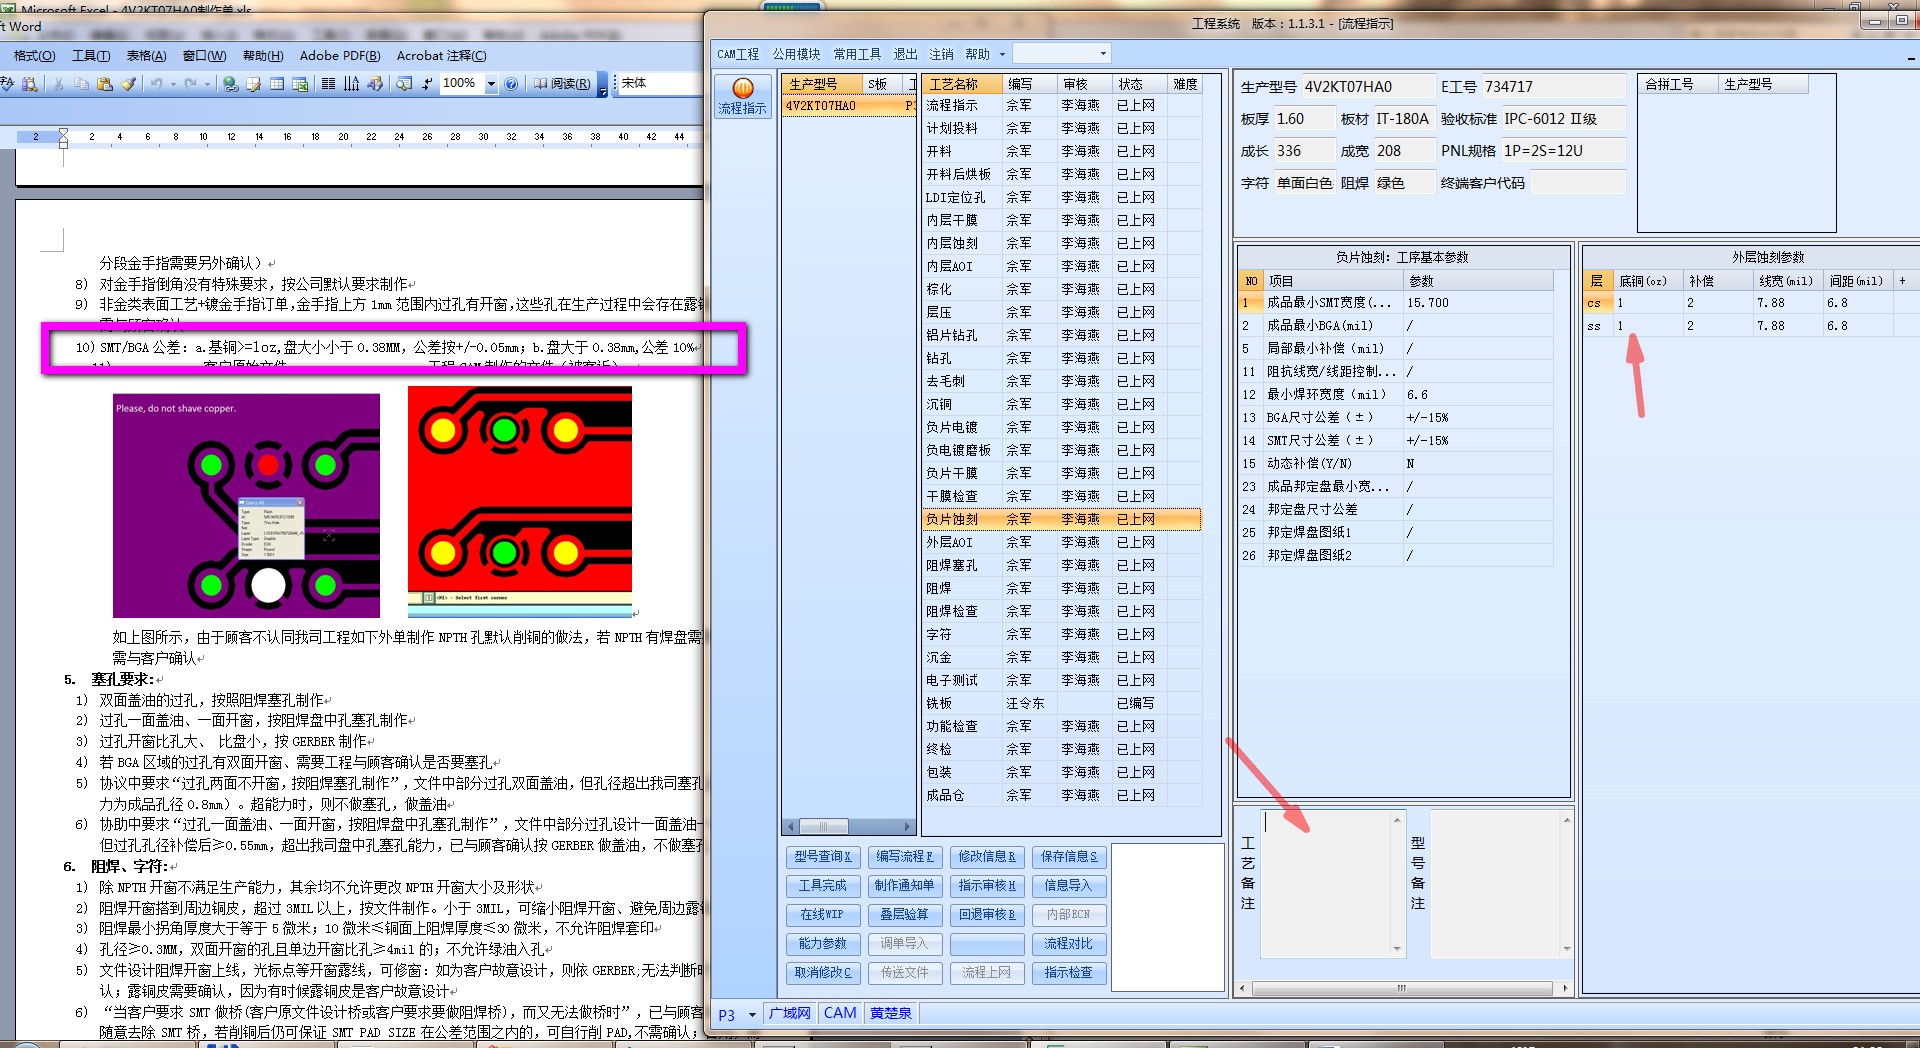Click the Cut scissors icon in Word
Image resolution: width=1920 pixels, height=1048 pixels.
coord(59,84)
